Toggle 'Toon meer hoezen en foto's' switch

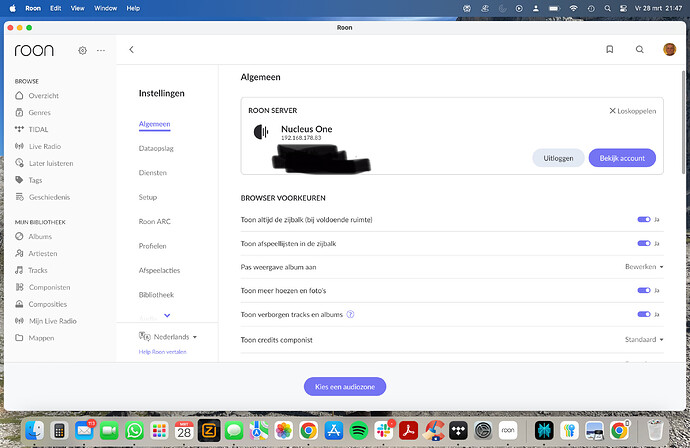pyautogui.click(x=644, y=290)
